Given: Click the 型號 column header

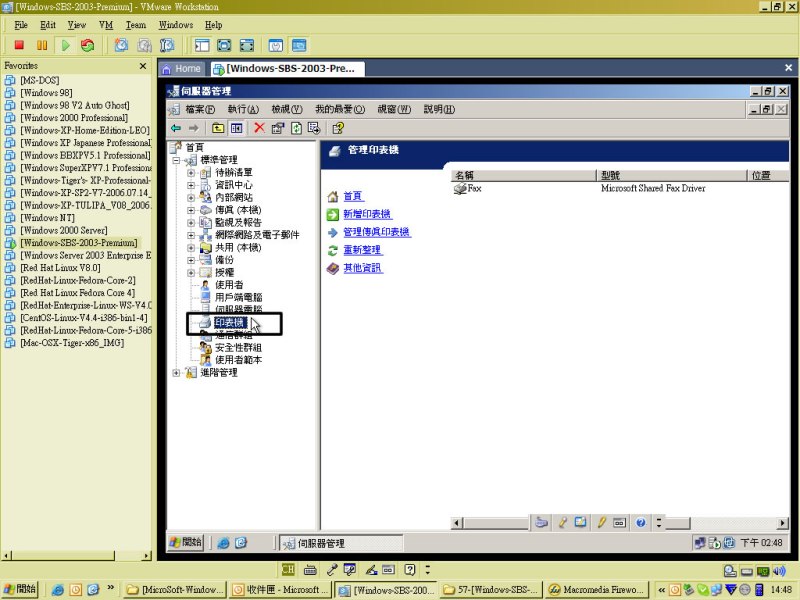Looking at the screenshot, I should [671, 176].
